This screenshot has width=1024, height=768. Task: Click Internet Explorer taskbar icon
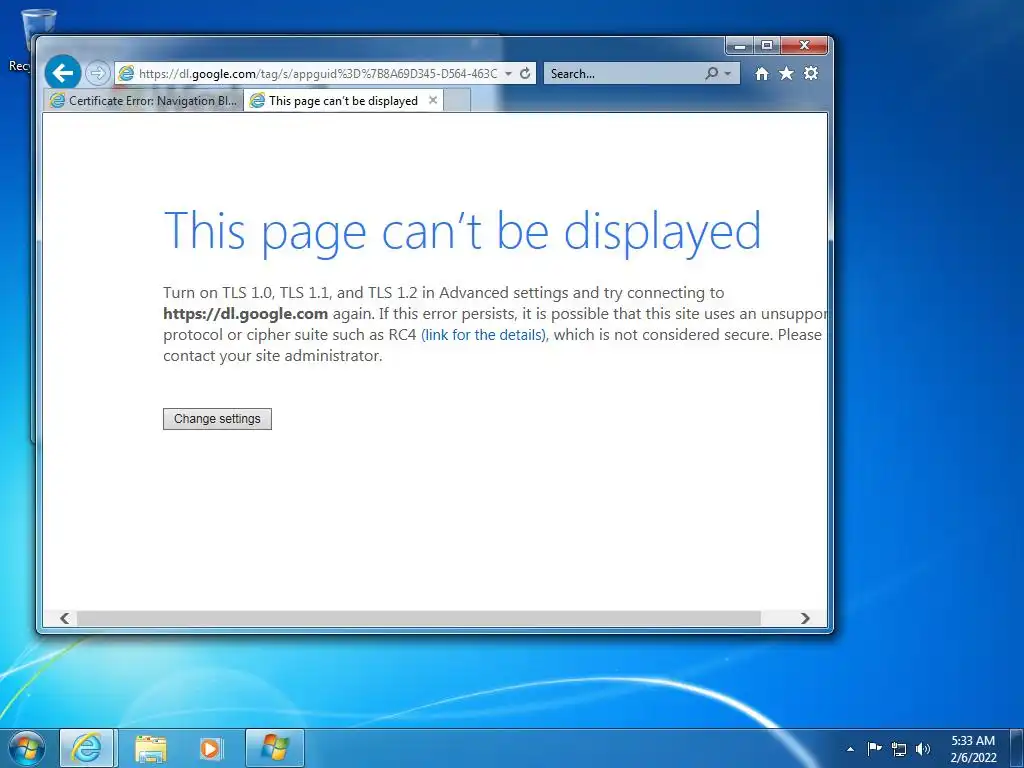(87, 748)
